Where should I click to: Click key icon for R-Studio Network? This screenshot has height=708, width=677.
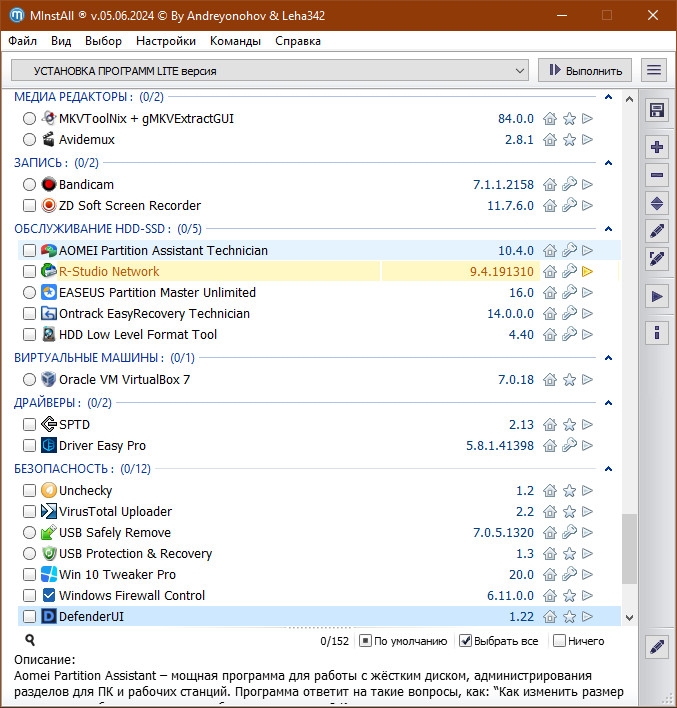pos(569,271)
